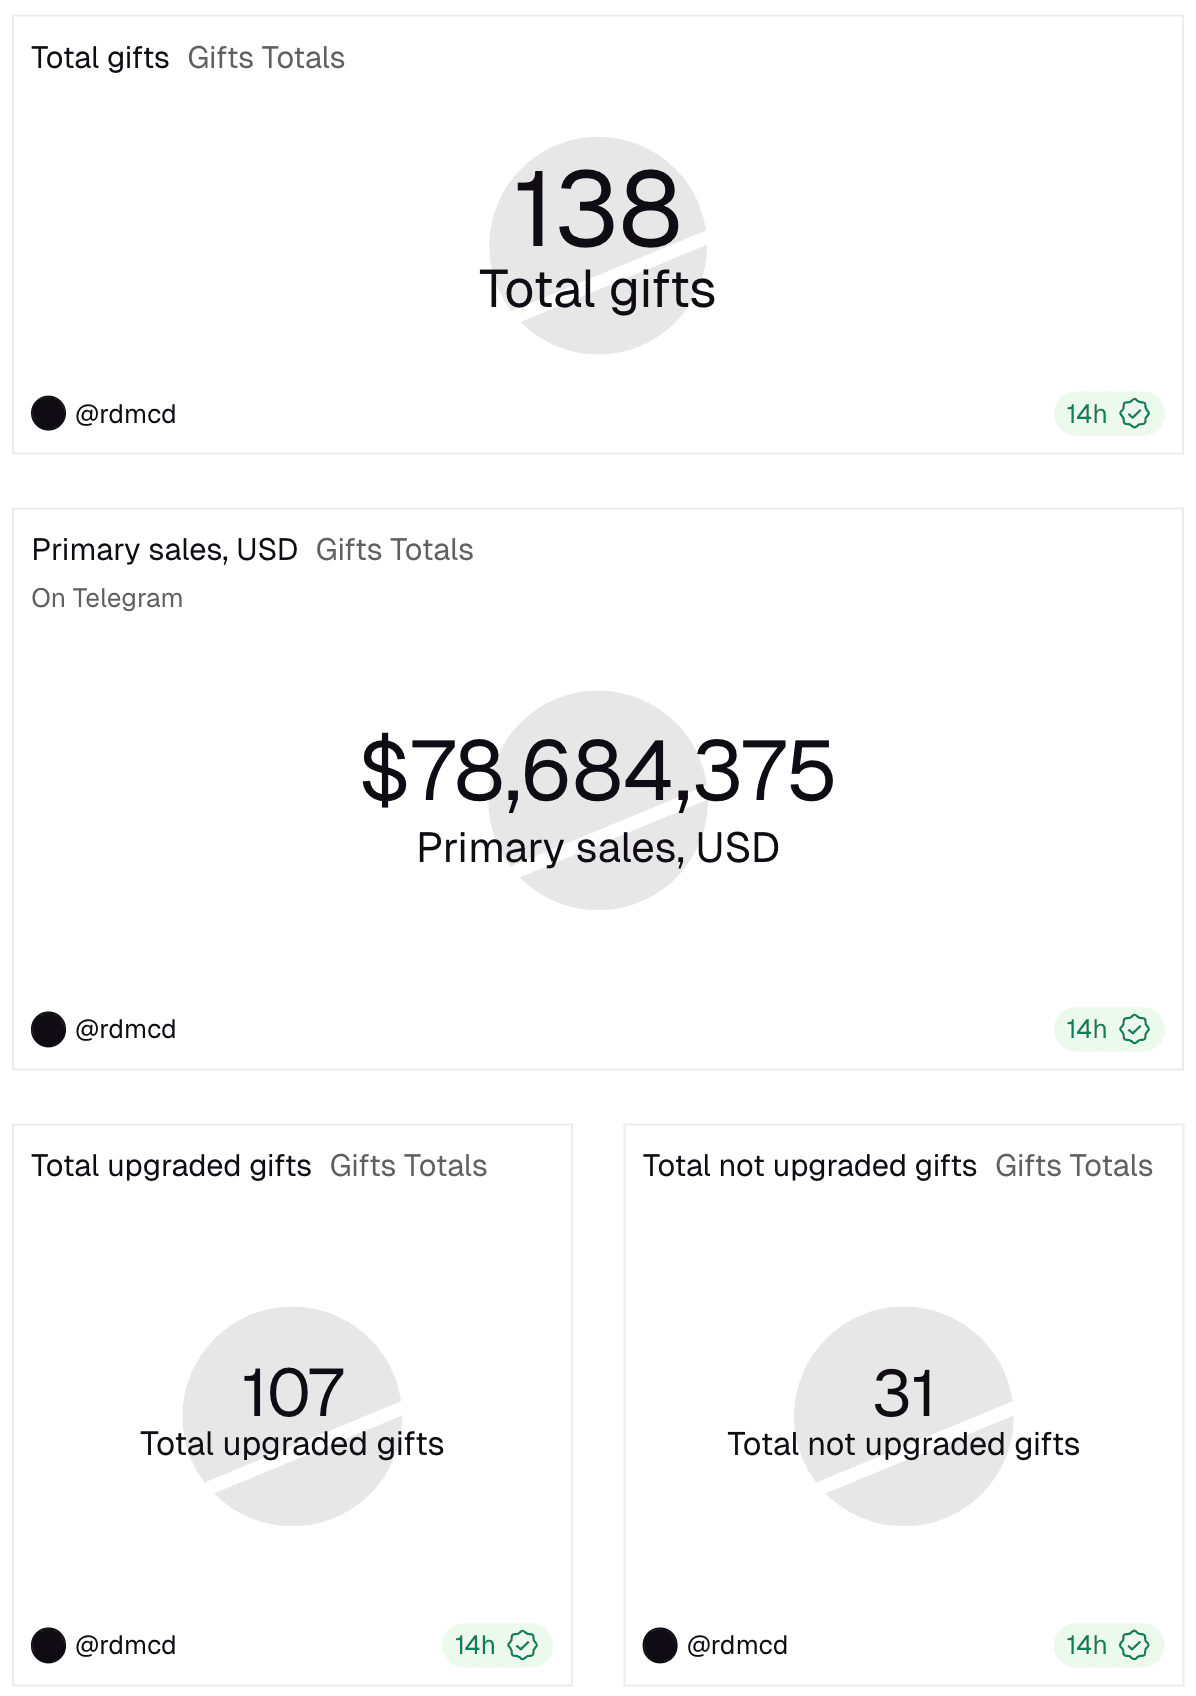The image size is (1196, 1696).
Task: Click the verified checkmark in Total upgraded gifts card
Action: click(x=523, y=1645)
